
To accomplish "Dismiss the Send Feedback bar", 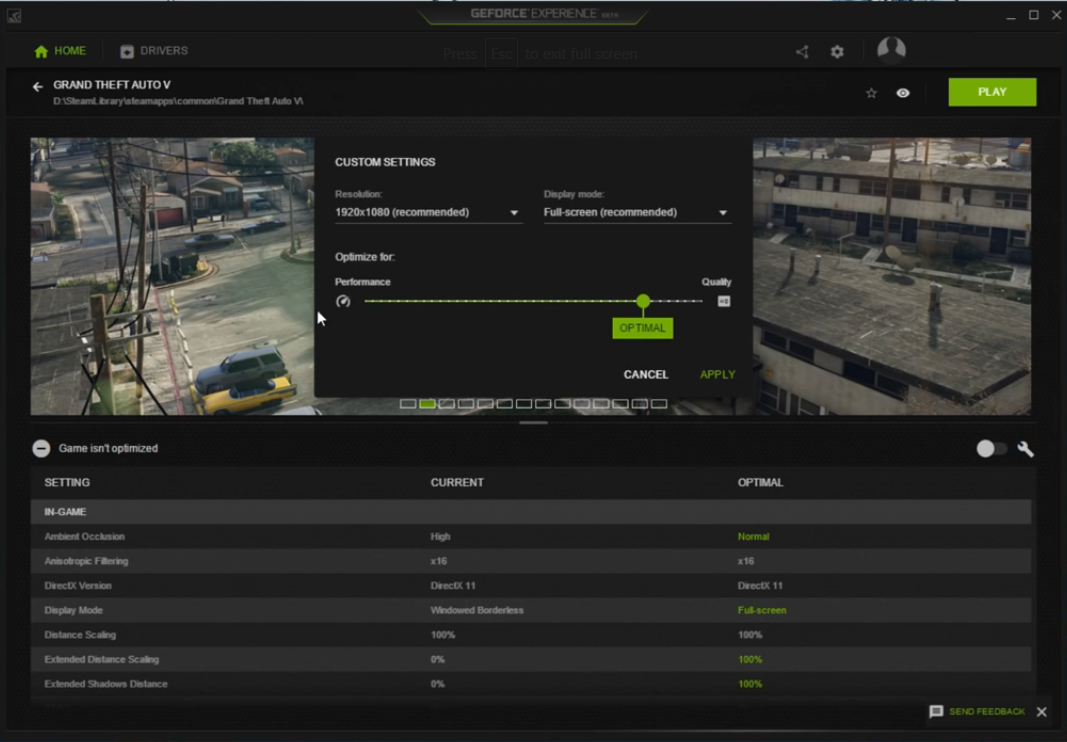I will tap(1042, 711).
